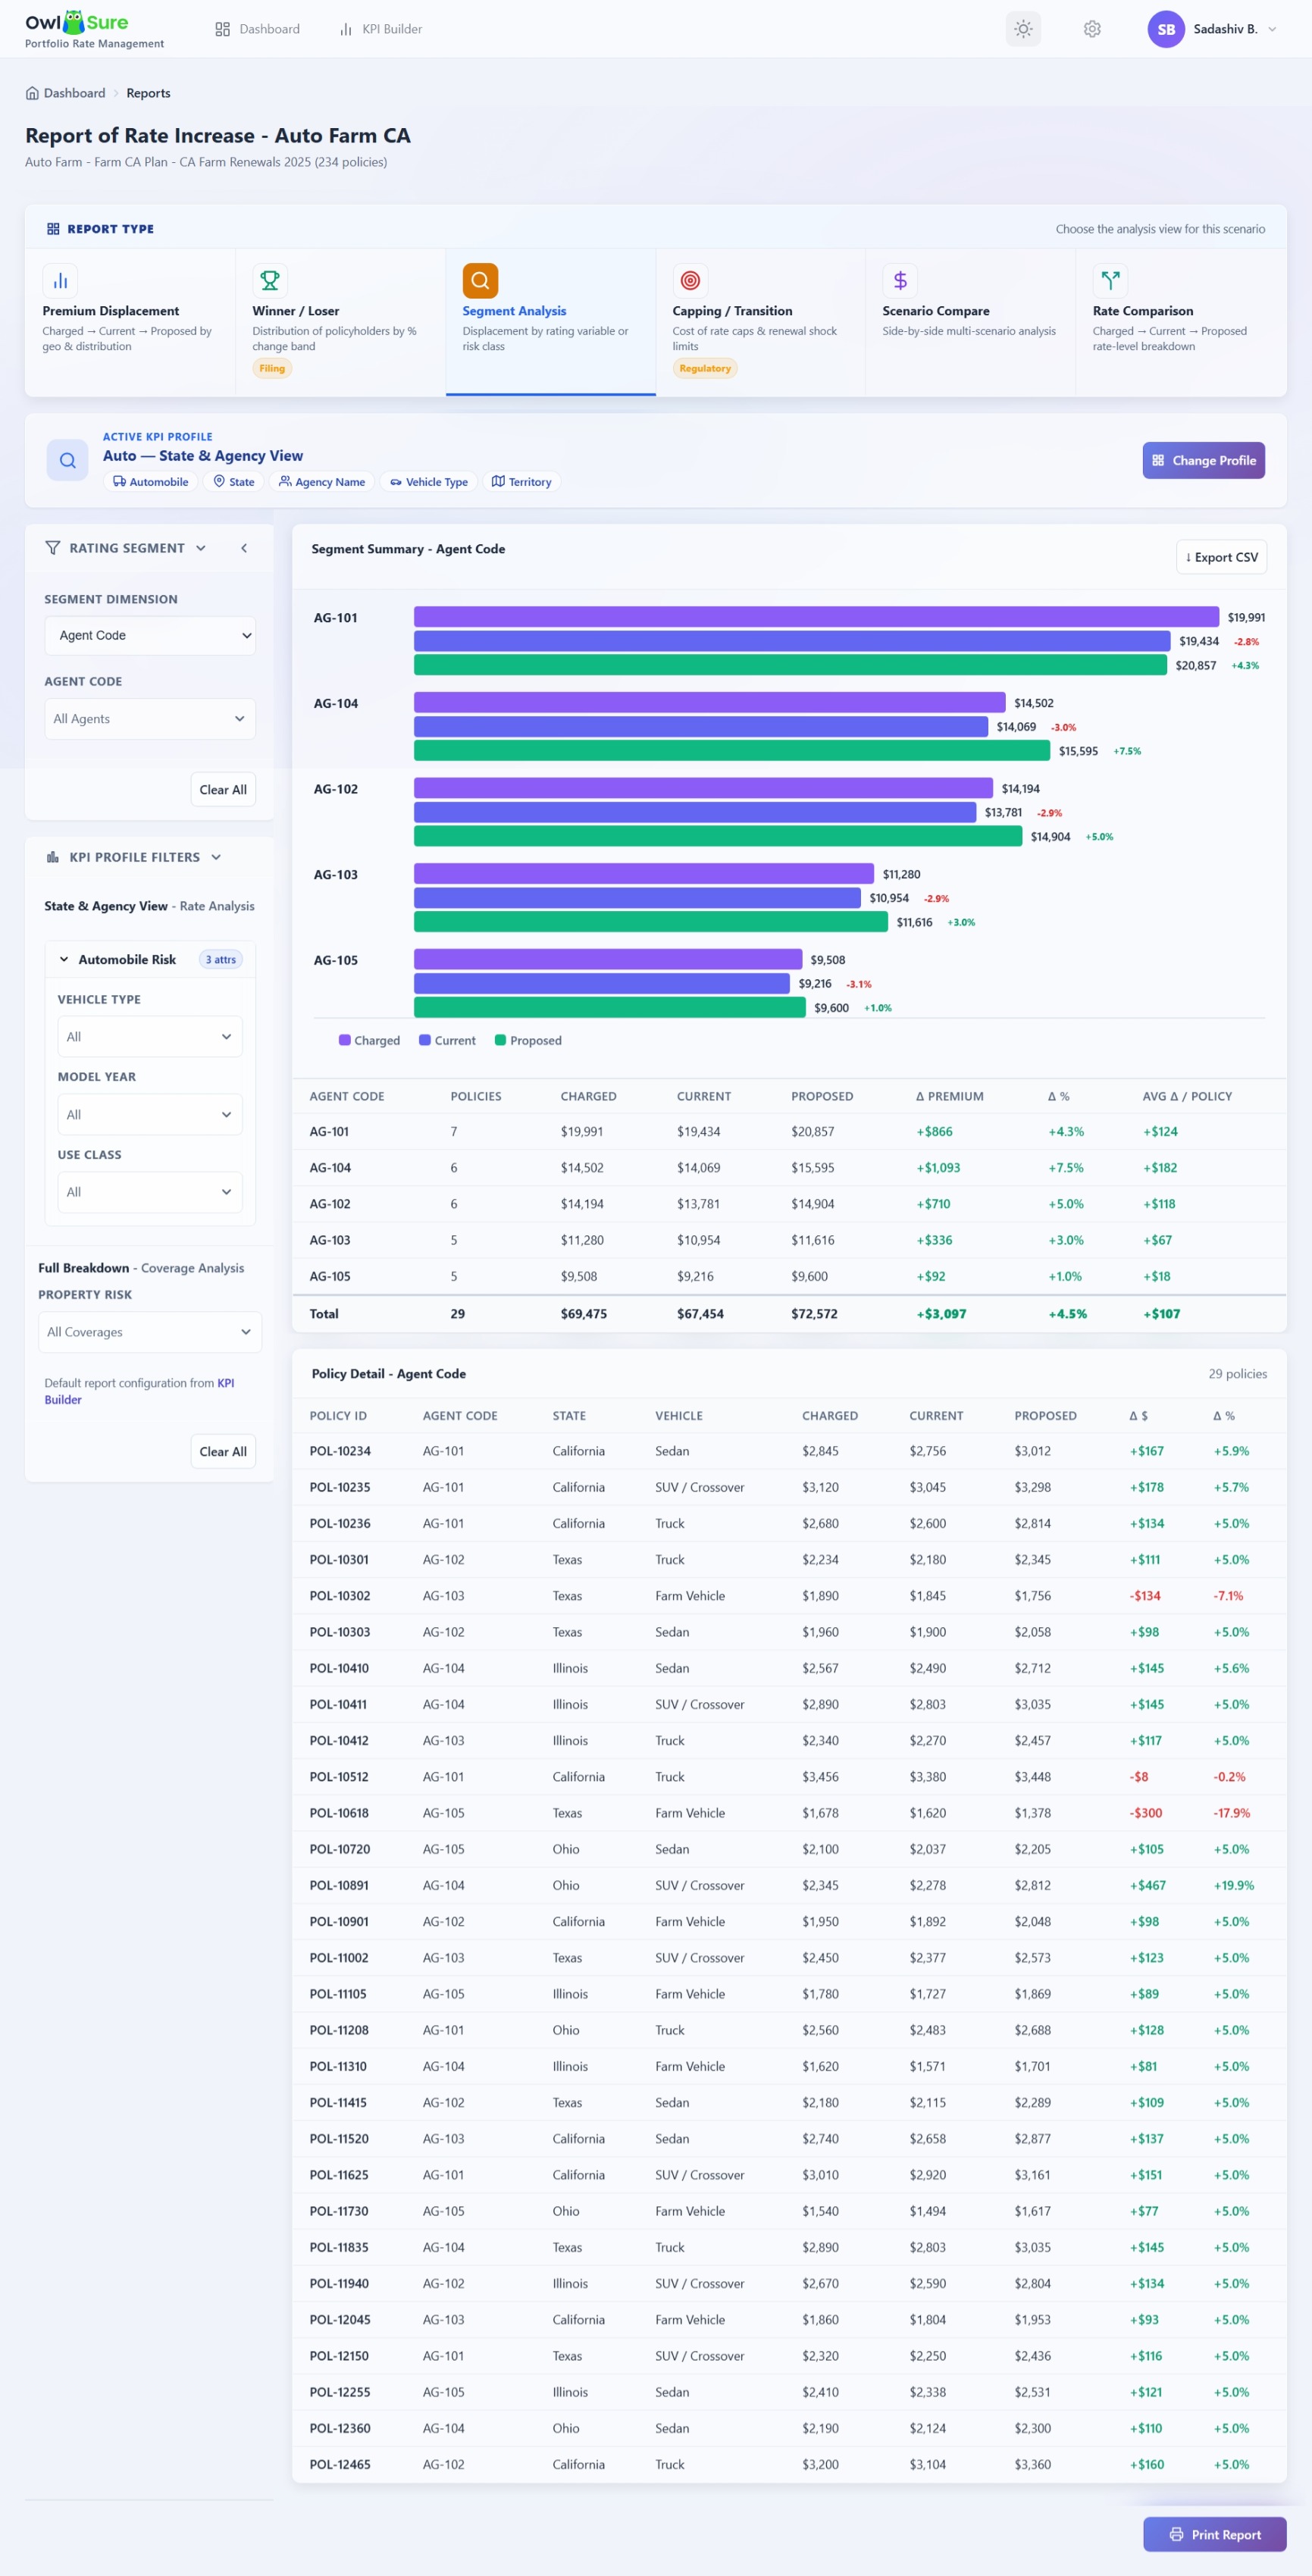The height and width of the screenshot is (2576, 1312).
Task: Open the All Coverages dropdown
Action: 150,1332
